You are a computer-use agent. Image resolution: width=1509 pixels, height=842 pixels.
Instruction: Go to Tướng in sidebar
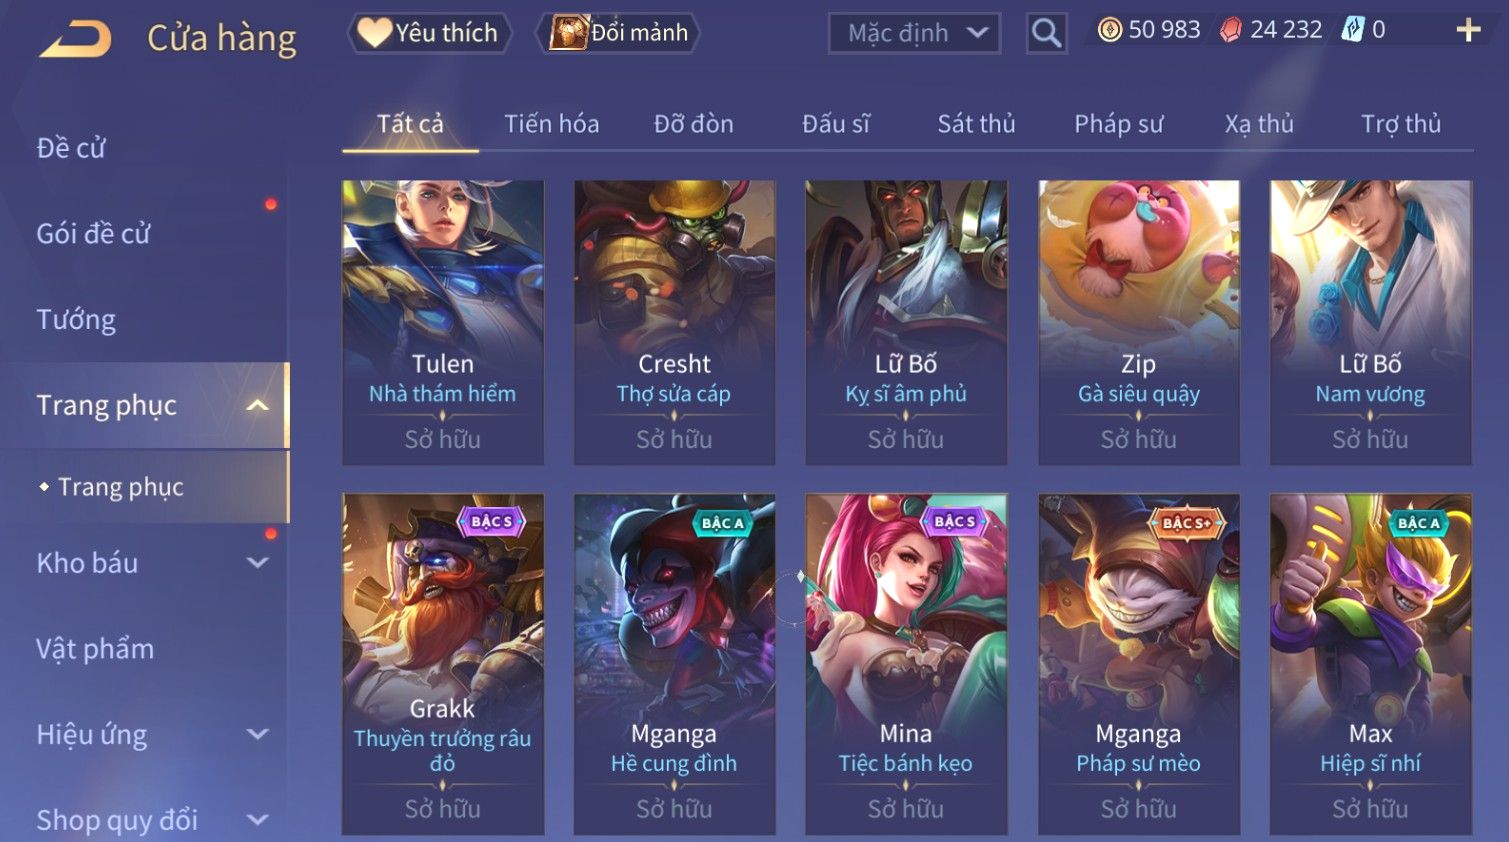(76, 320)
